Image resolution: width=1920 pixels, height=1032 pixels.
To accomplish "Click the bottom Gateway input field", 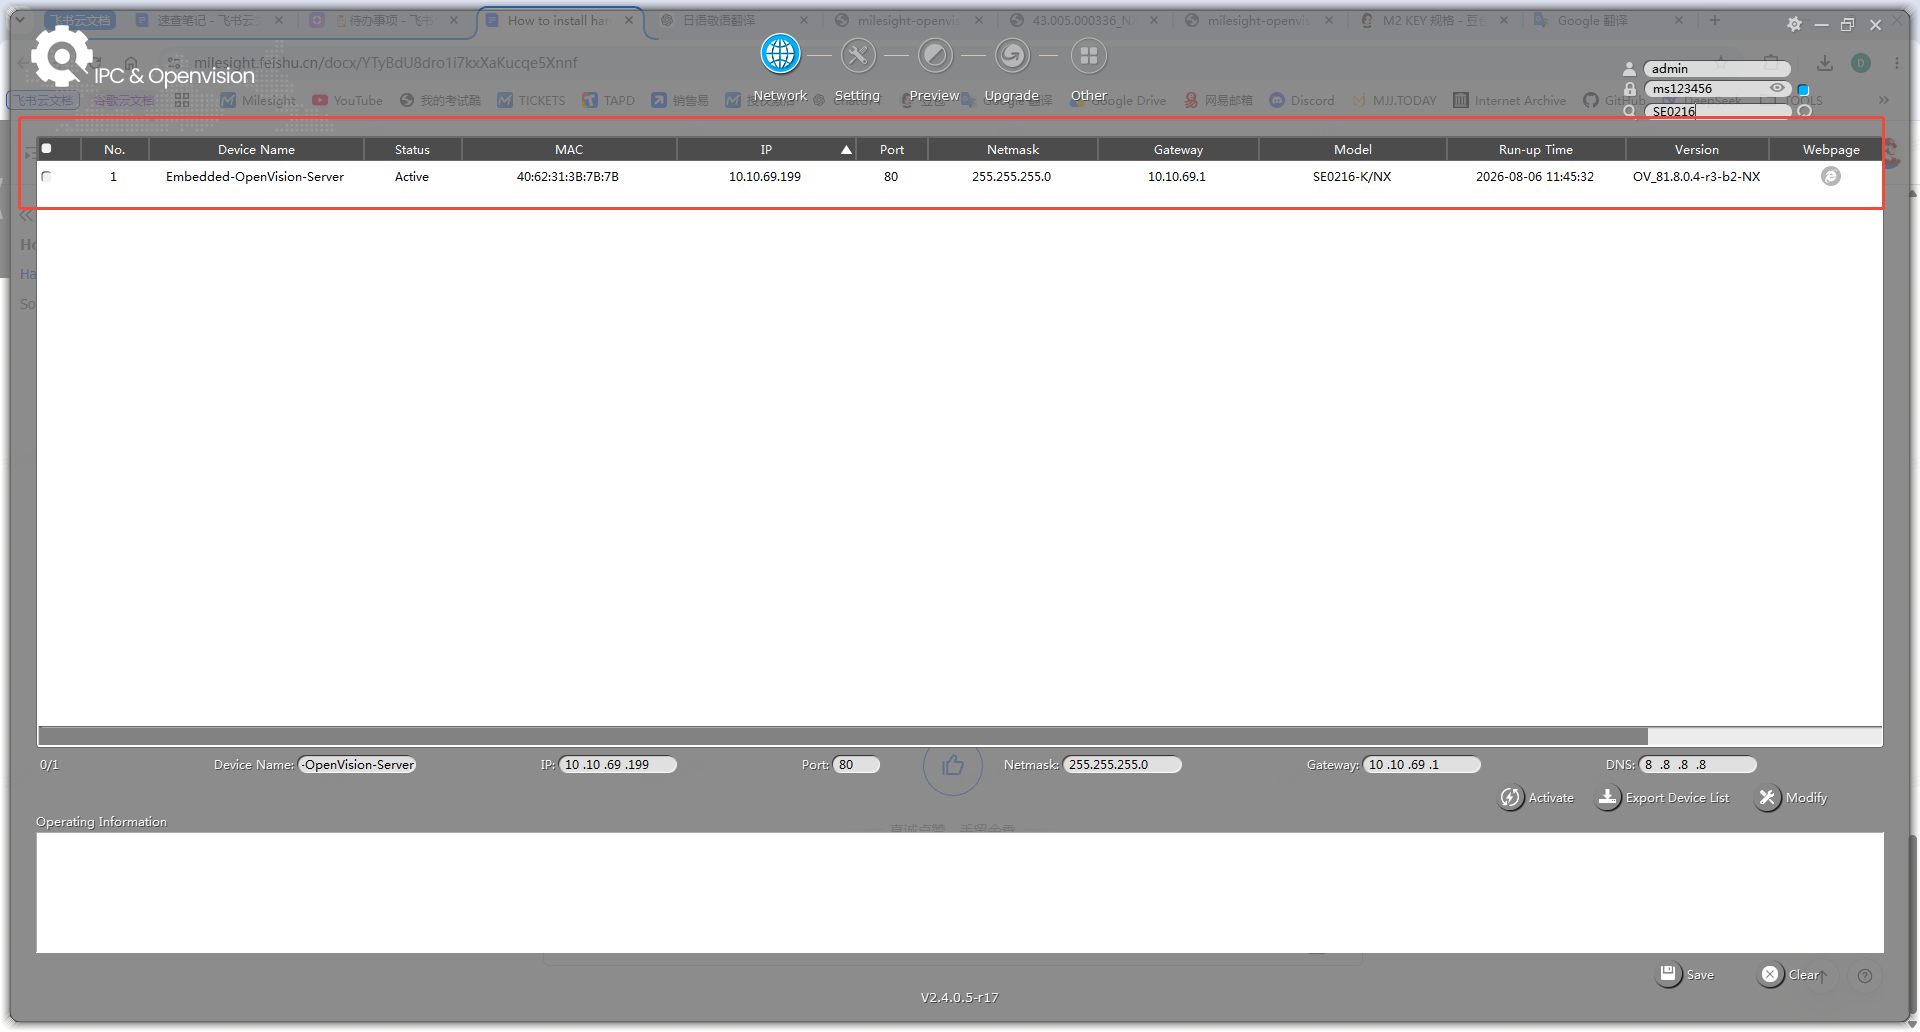I will point(1421,764).
